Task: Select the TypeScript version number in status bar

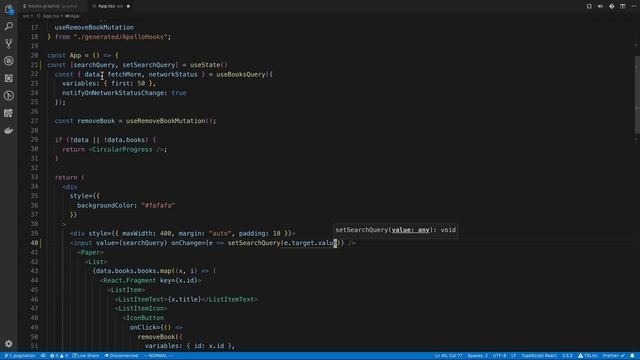Action: [567, 356]
